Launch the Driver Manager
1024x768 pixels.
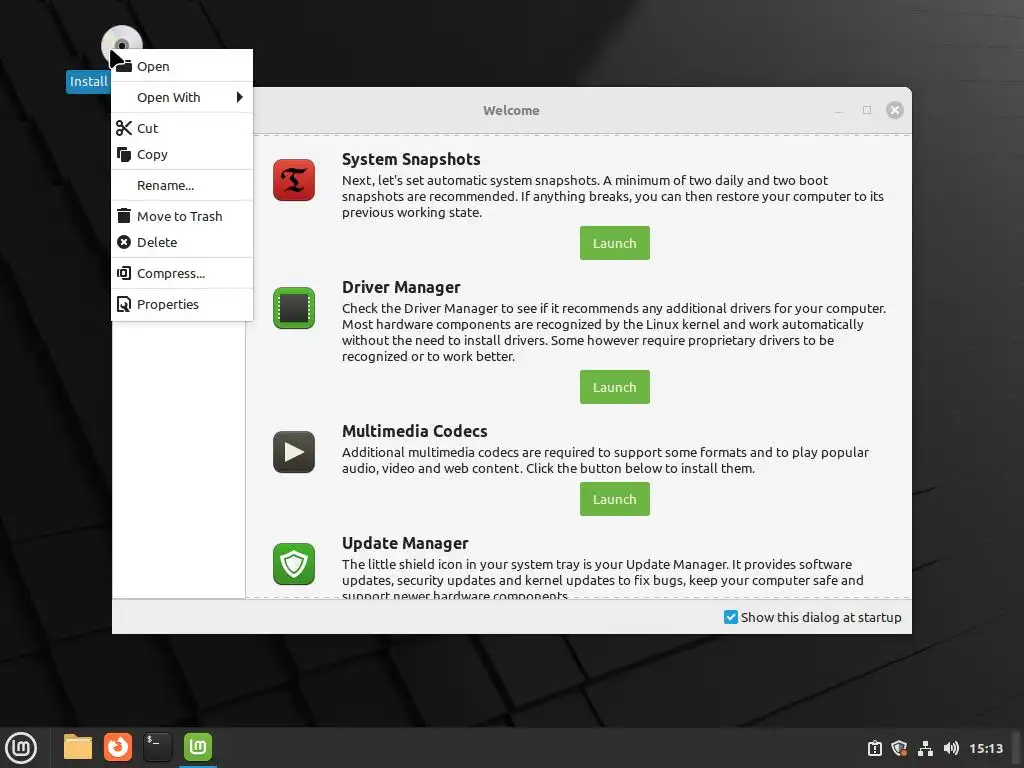tap(615, 387)
